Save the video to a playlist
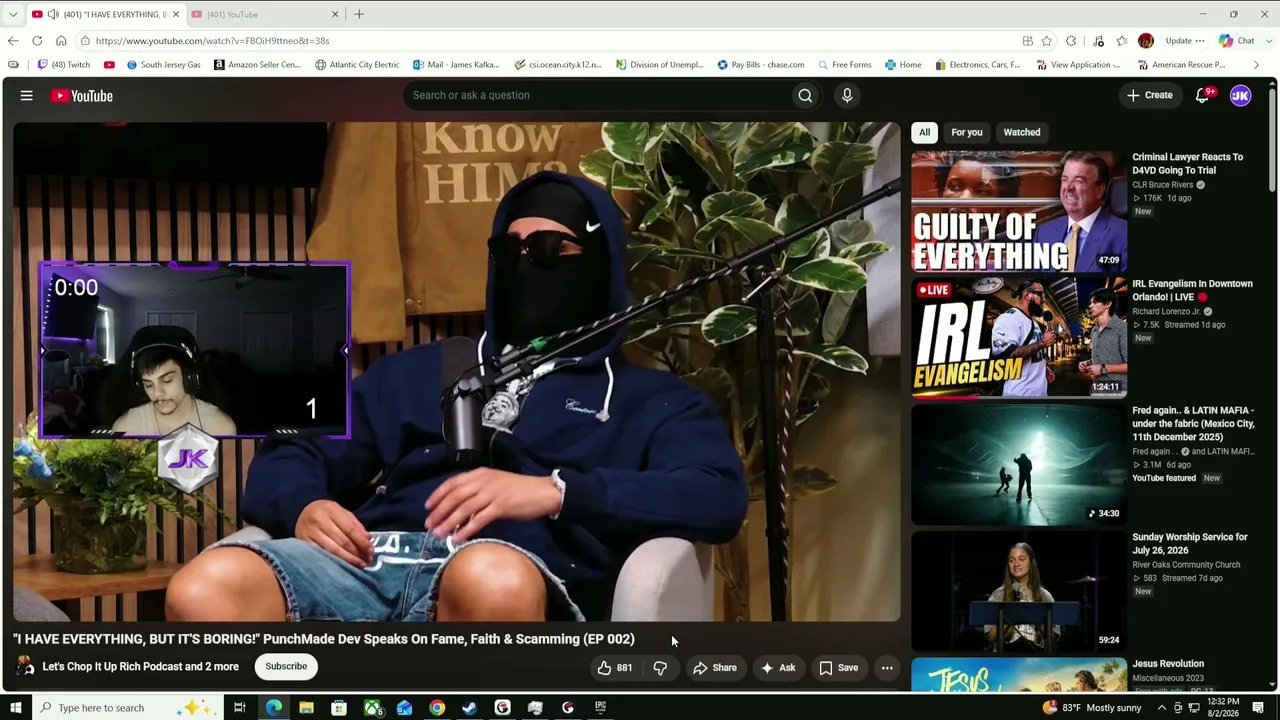Viewport: 1280px width, 720px height. tap(839, 668)
